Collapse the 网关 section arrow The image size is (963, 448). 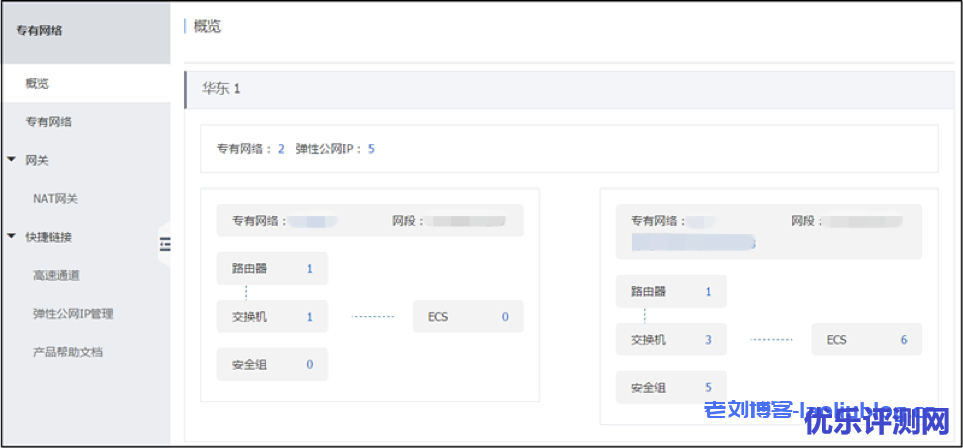[x=12, y=160]
